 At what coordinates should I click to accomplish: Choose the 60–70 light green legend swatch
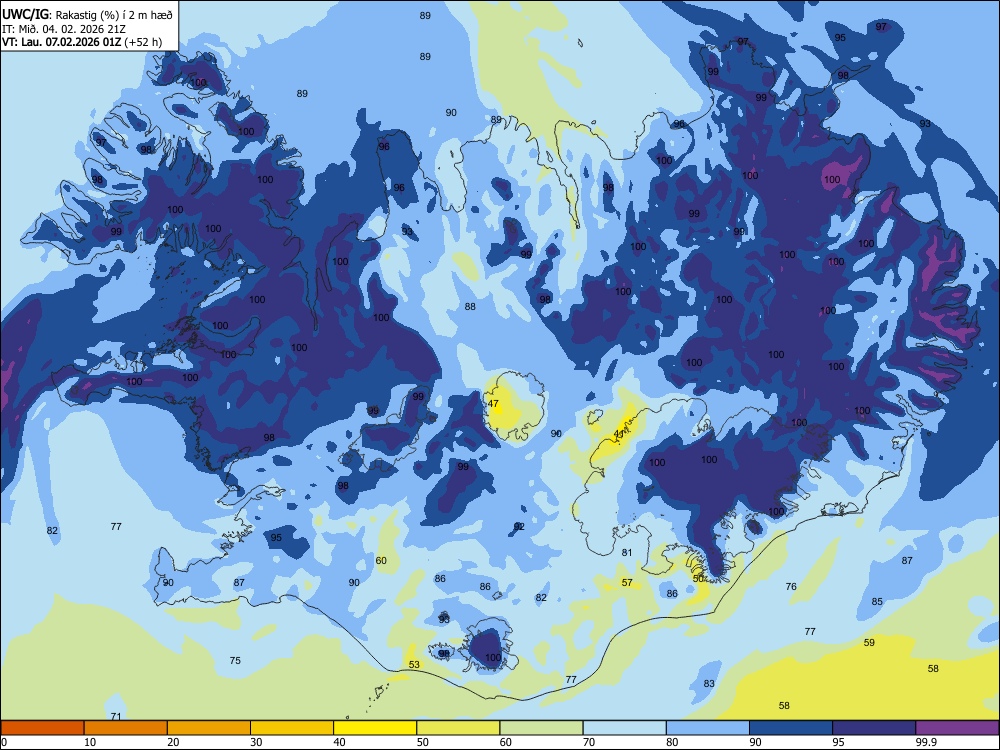pyautogui.click(x=541, y=728)
